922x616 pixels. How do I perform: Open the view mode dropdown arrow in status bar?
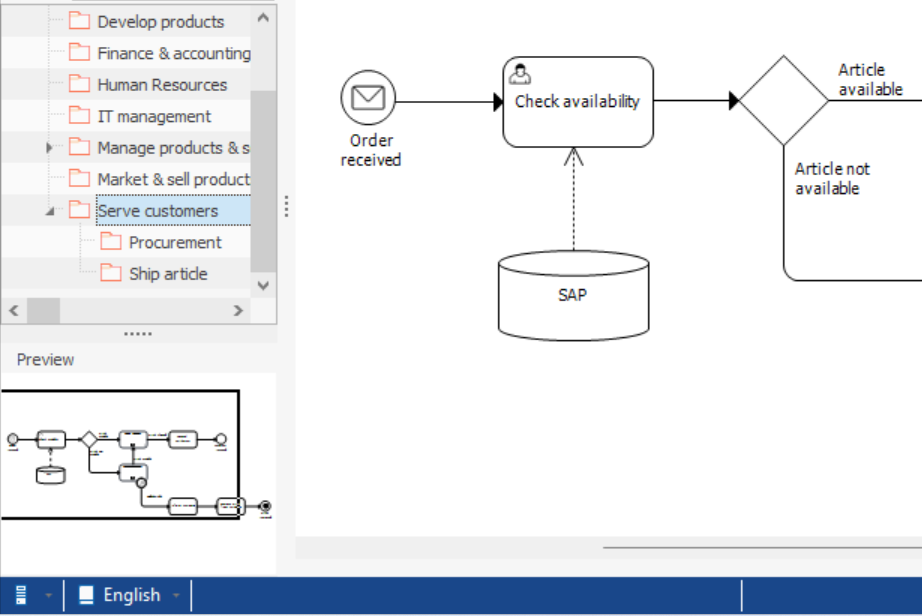click(x=48, y=595)
